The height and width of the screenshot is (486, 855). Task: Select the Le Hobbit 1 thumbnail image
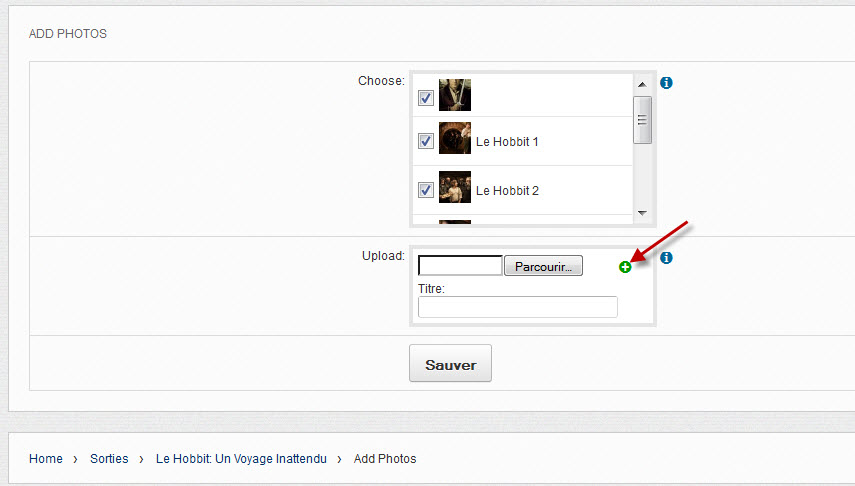pos(455,139)
